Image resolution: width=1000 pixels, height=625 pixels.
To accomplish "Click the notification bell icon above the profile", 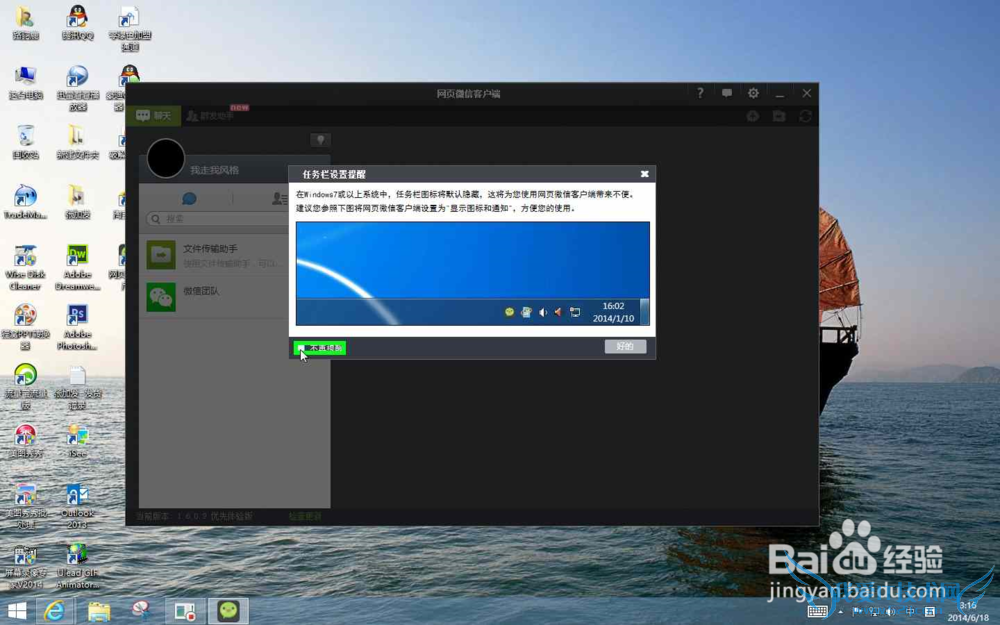I will pyautogui.click(x=320, y=140).
